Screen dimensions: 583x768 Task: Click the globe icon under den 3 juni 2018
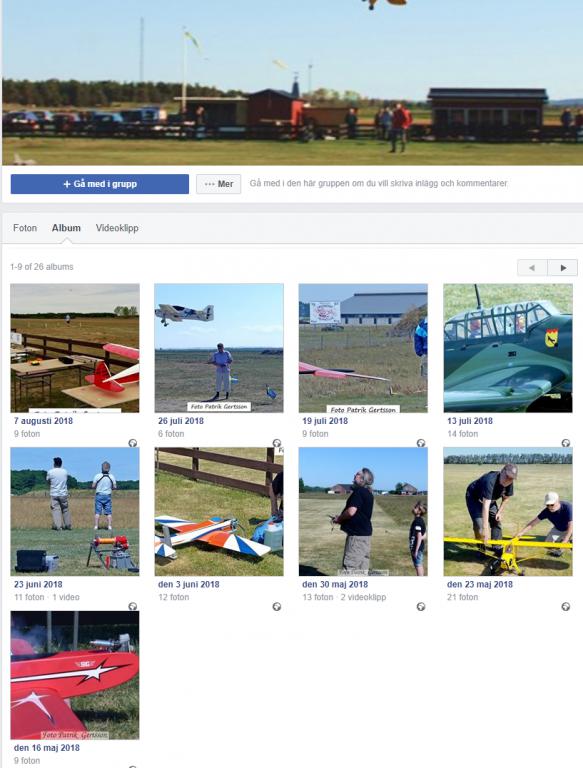click(277, 606)
